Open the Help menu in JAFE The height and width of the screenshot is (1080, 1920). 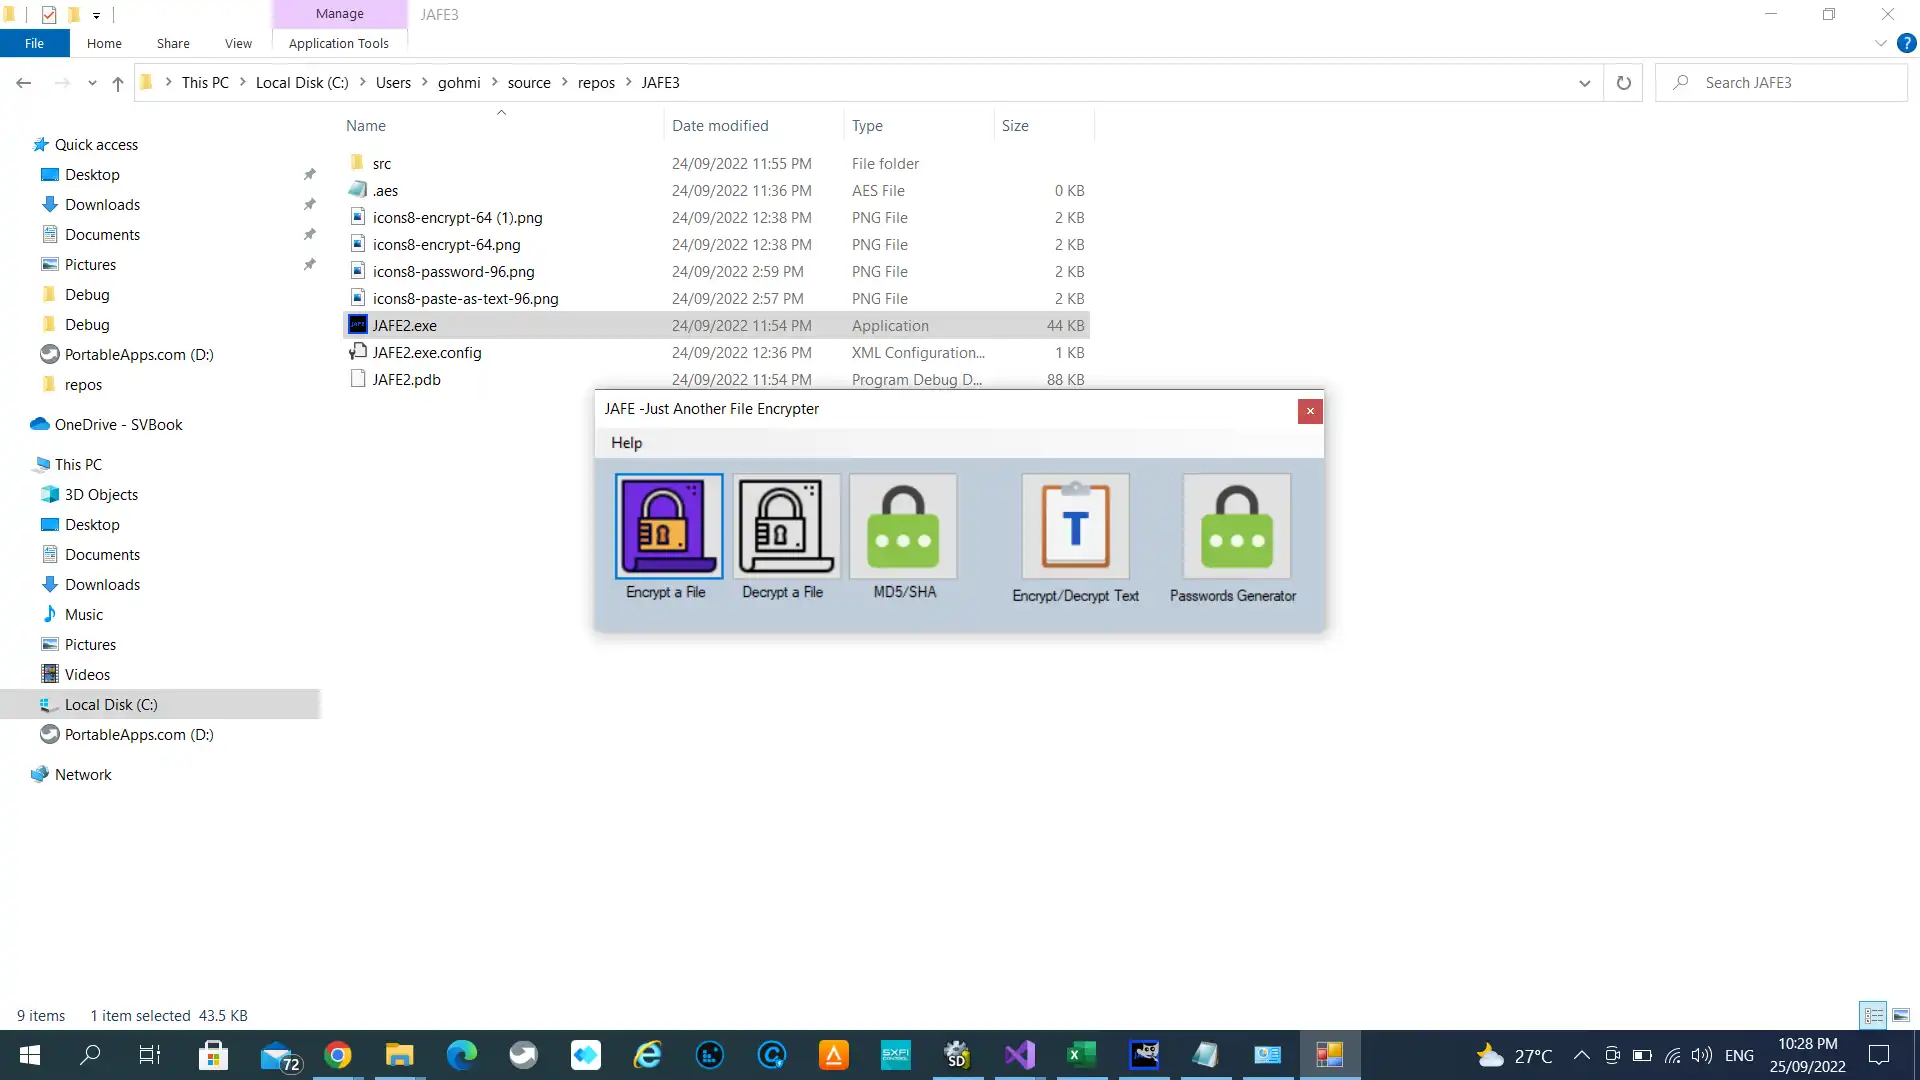click(626, 442)
